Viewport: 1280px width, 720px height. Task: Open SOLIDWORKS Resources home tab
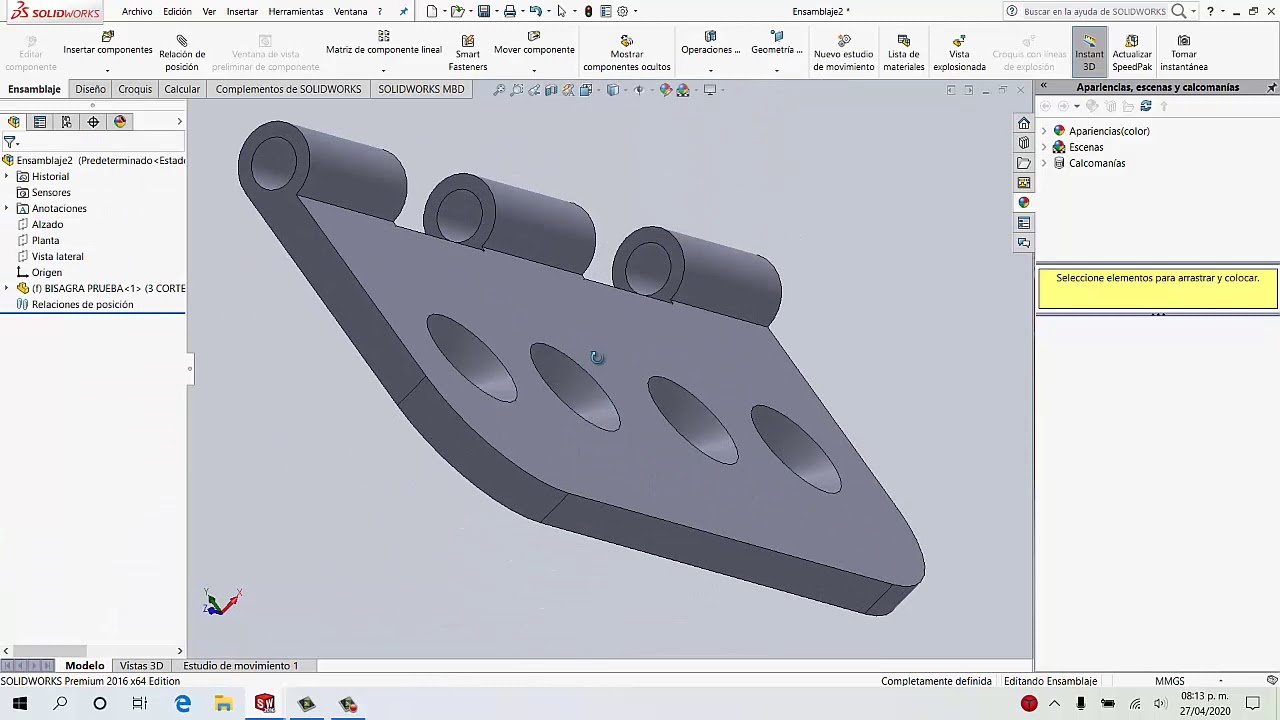[1024, 123]
